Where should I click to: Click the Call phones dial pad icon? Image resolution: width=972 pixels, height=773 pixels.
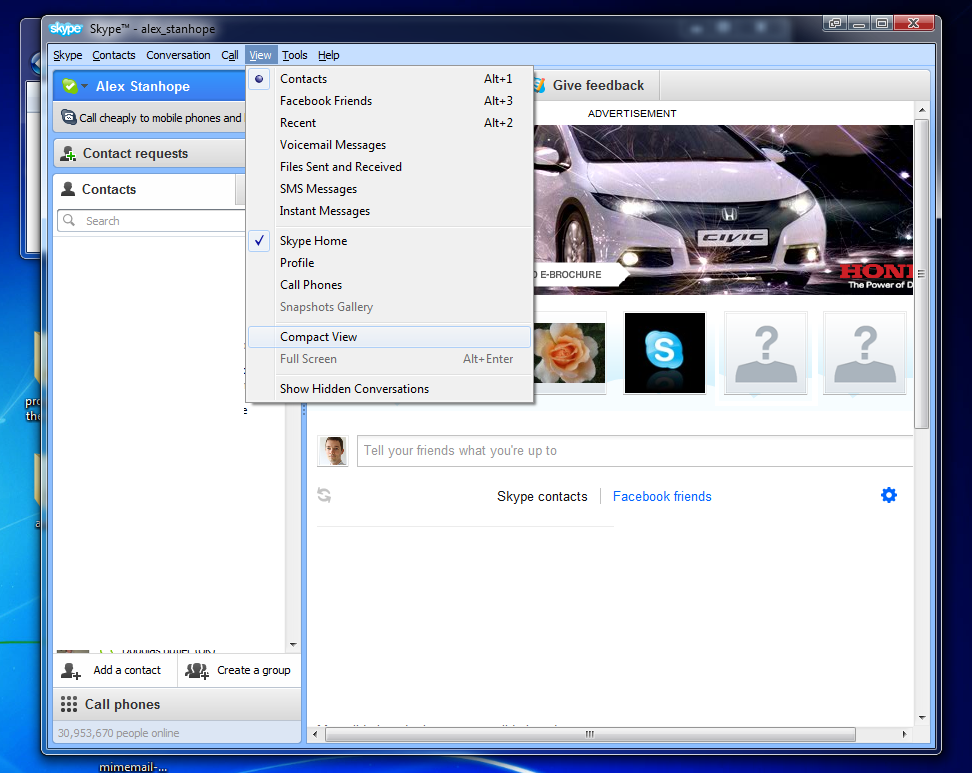coord(69,704)
